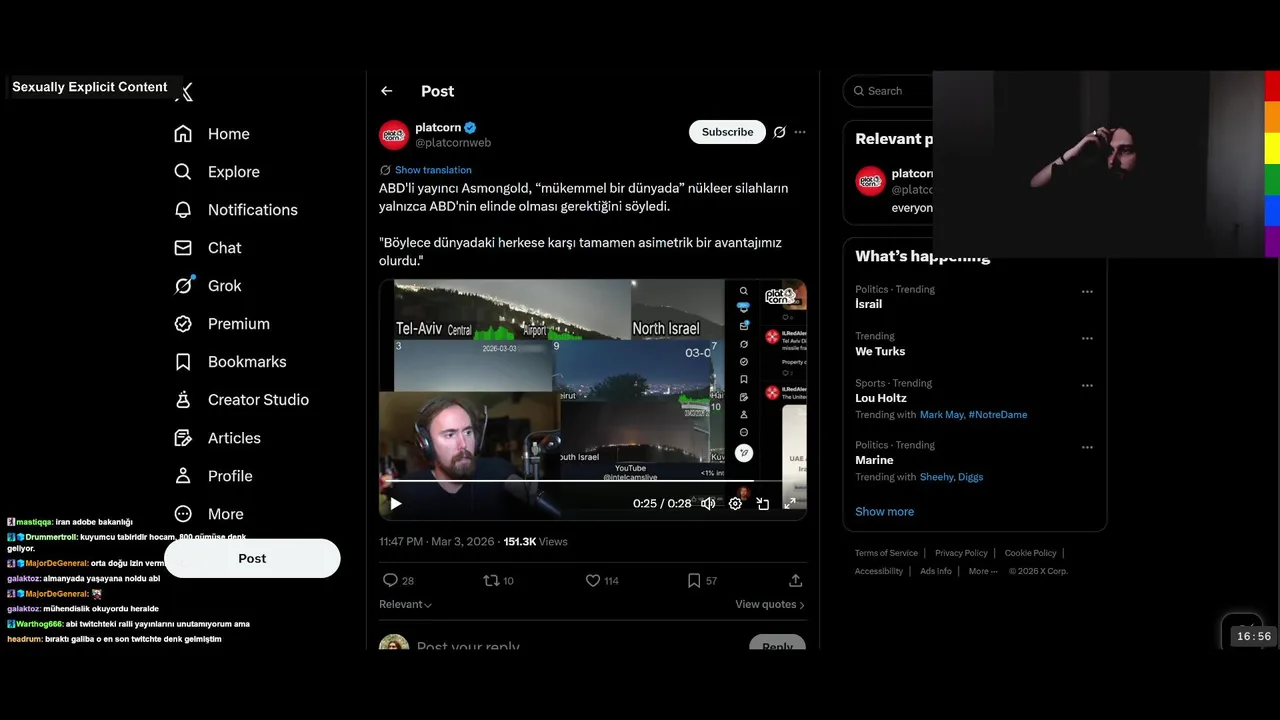1280x720 pixels.
Task: Click the 151.3K Views count
Action: 535,542
